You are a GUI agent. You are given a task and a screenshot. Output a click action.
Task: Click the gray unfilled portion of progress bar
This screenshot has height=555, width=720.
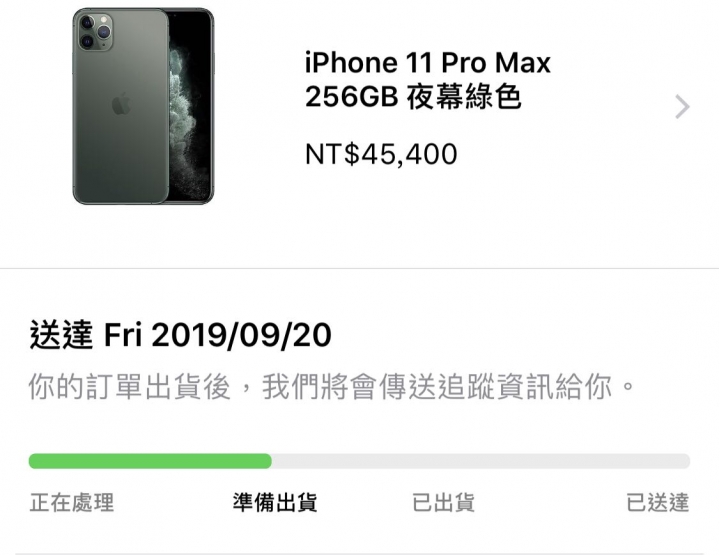click(481, 461)
